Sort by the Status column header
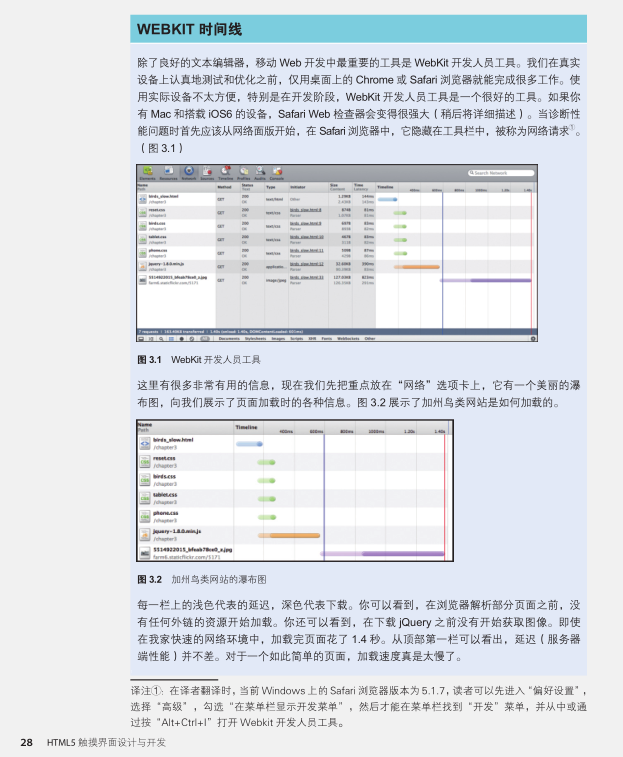 tap(253, 187)
